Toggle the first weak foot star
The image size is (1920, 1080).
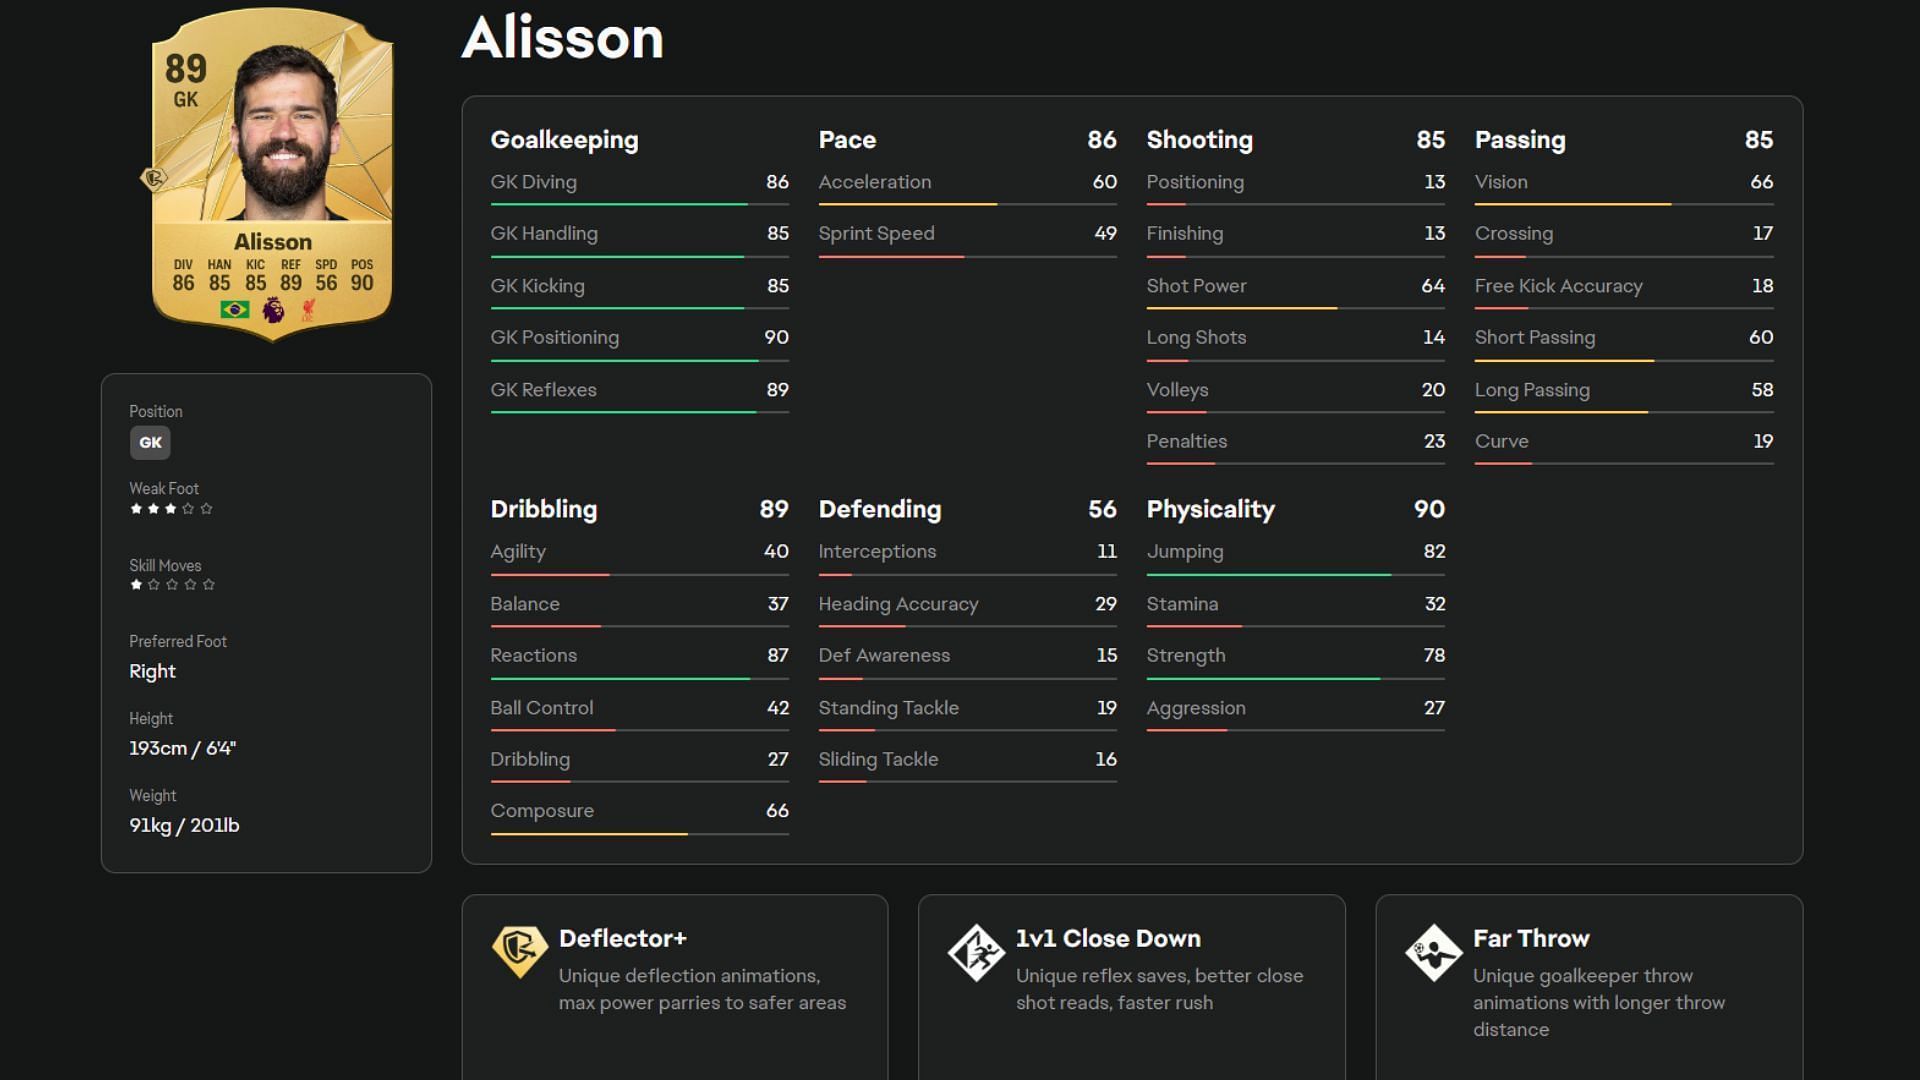pos(136,509)
